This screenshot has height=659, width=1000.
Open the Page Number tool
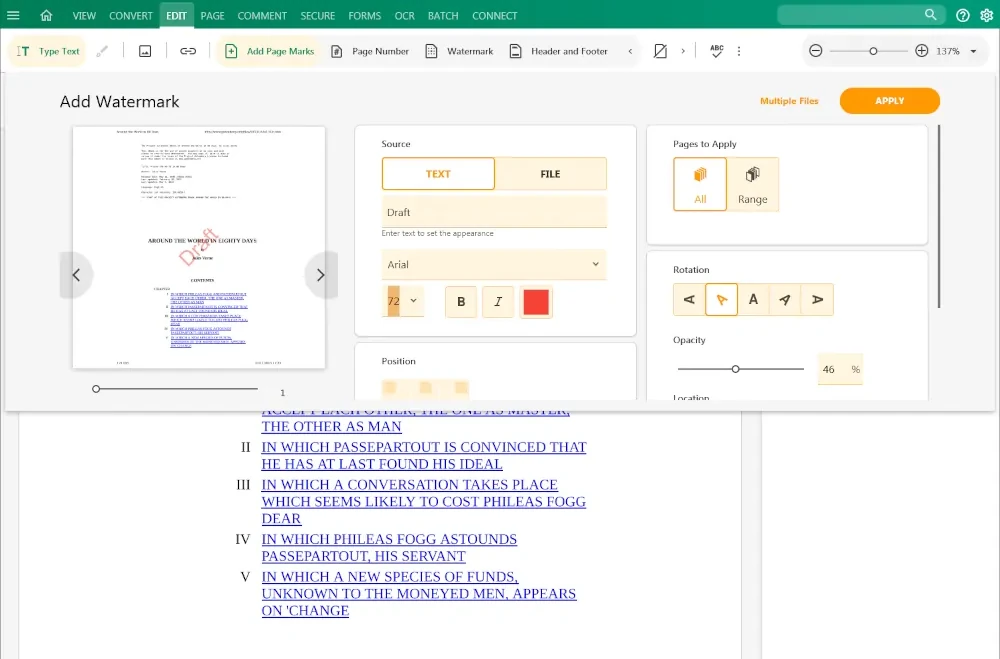click(369, 51)
